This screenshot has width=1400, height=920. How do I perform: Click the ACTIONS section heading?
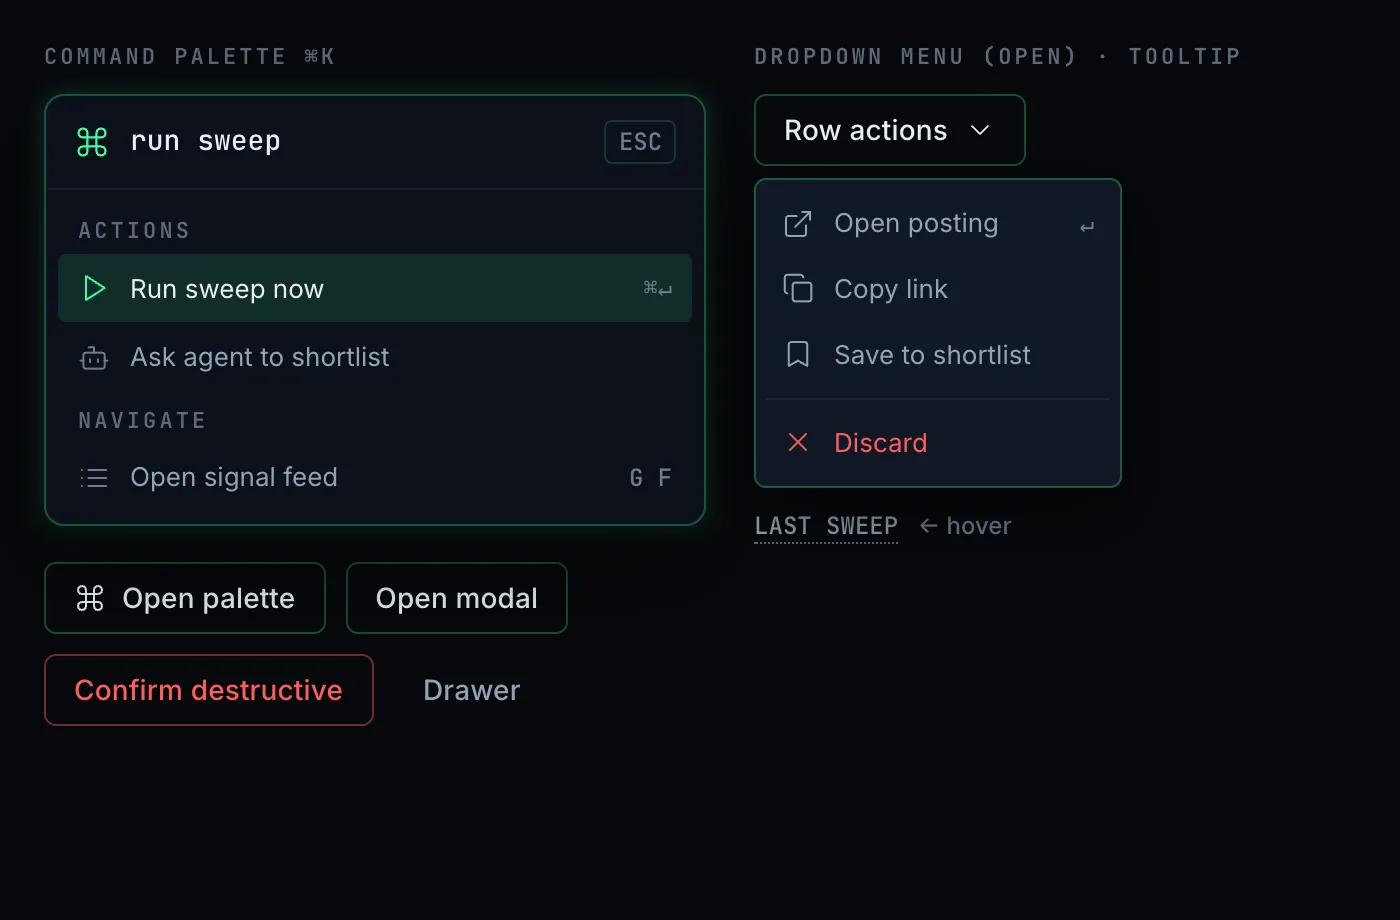tap(134, 231)
